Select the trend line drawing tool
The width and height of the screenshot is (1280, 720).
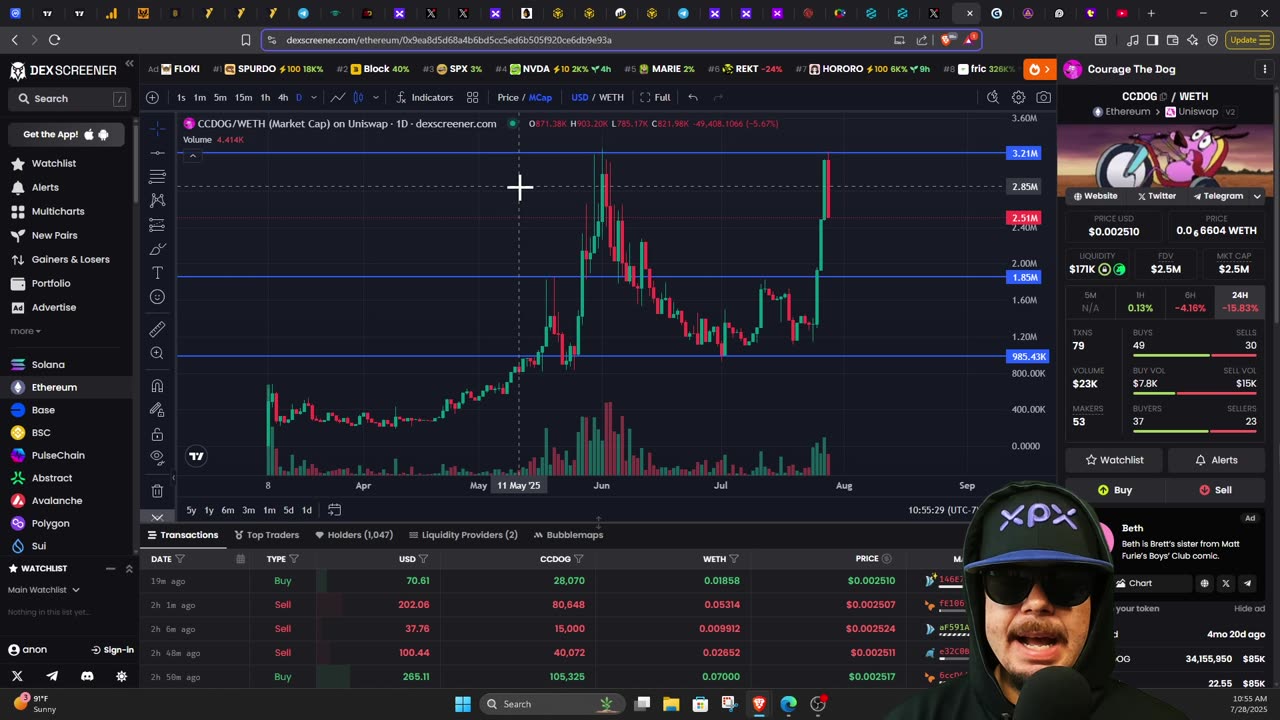157,152
